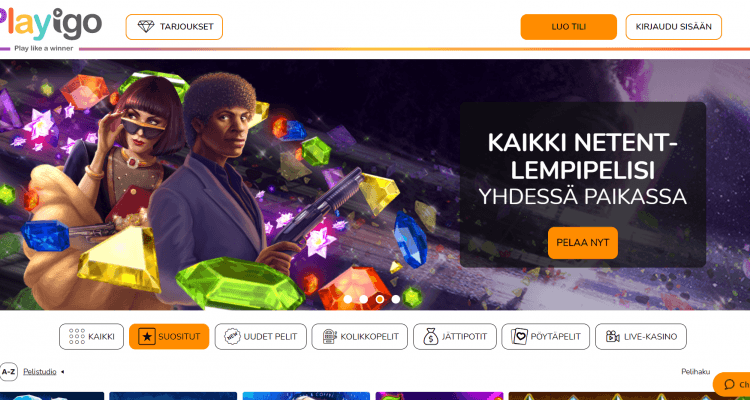Select the second carousel slide dot

tap(364, 299)
